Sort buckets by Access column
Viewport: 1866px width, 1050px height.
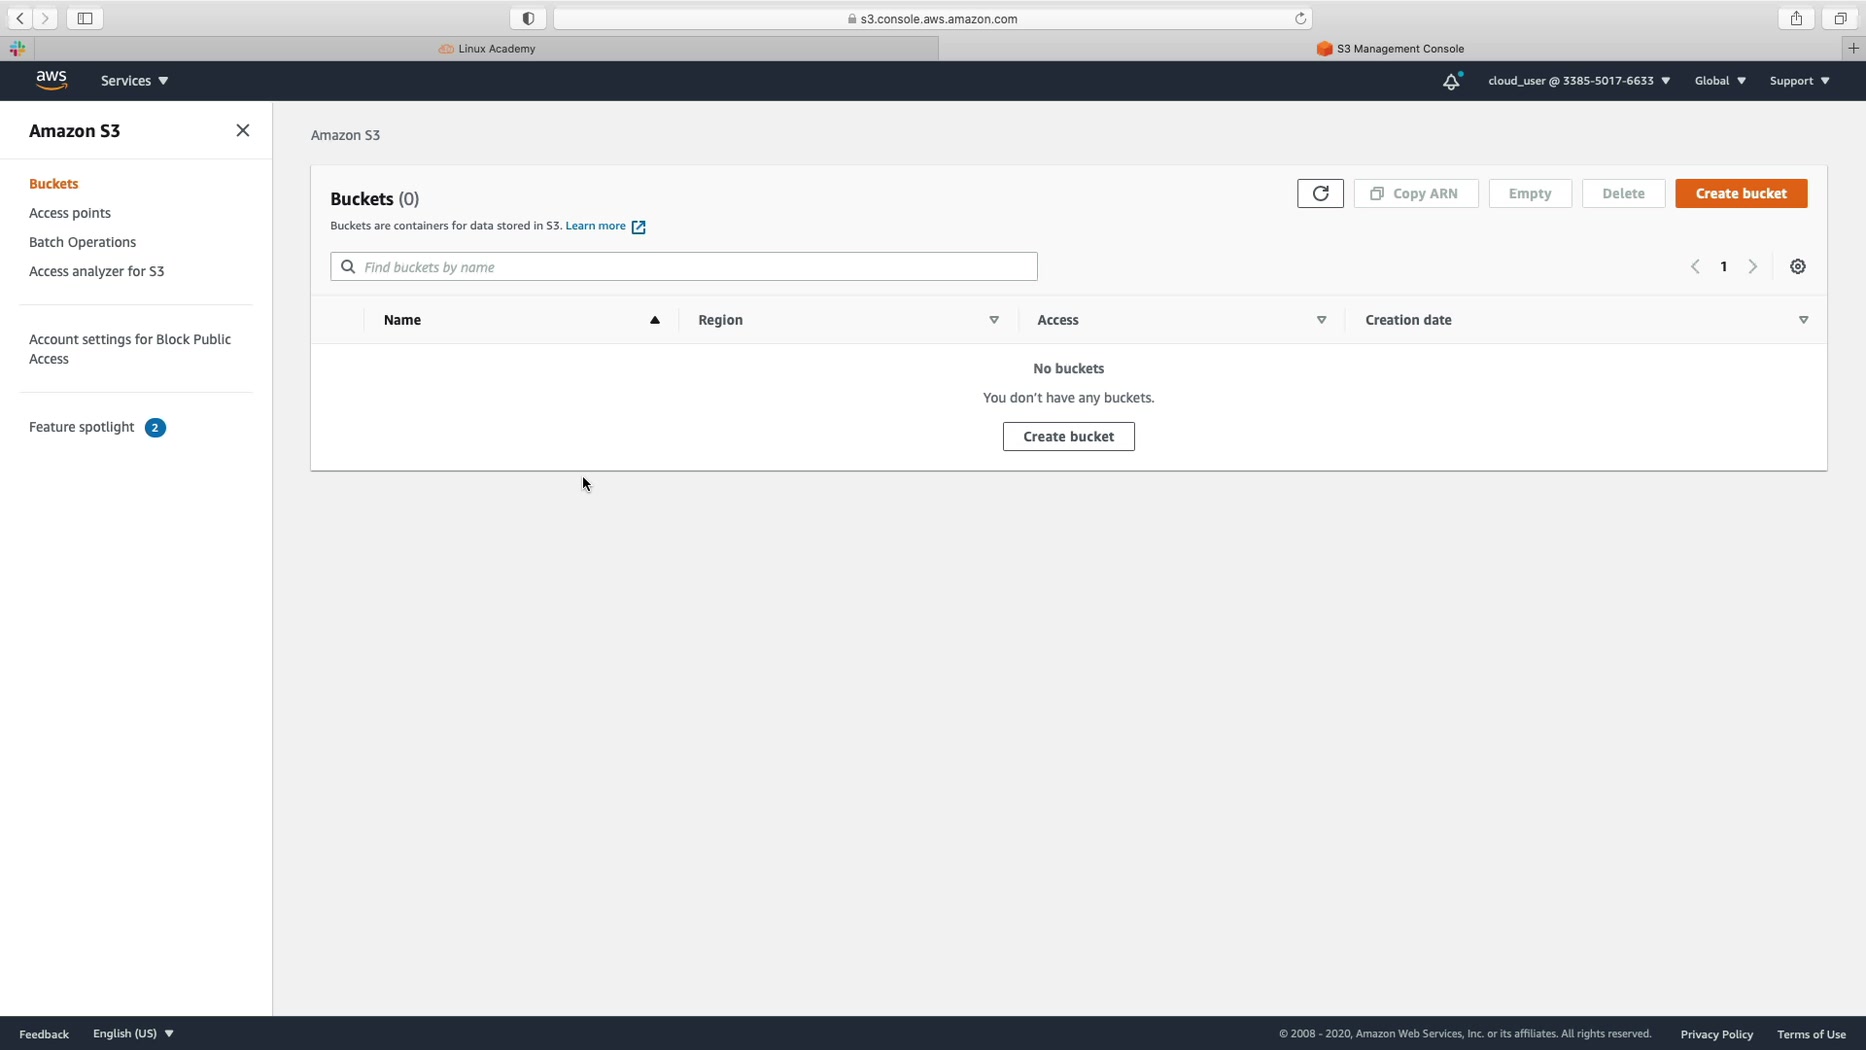(x=1181, y=320)
